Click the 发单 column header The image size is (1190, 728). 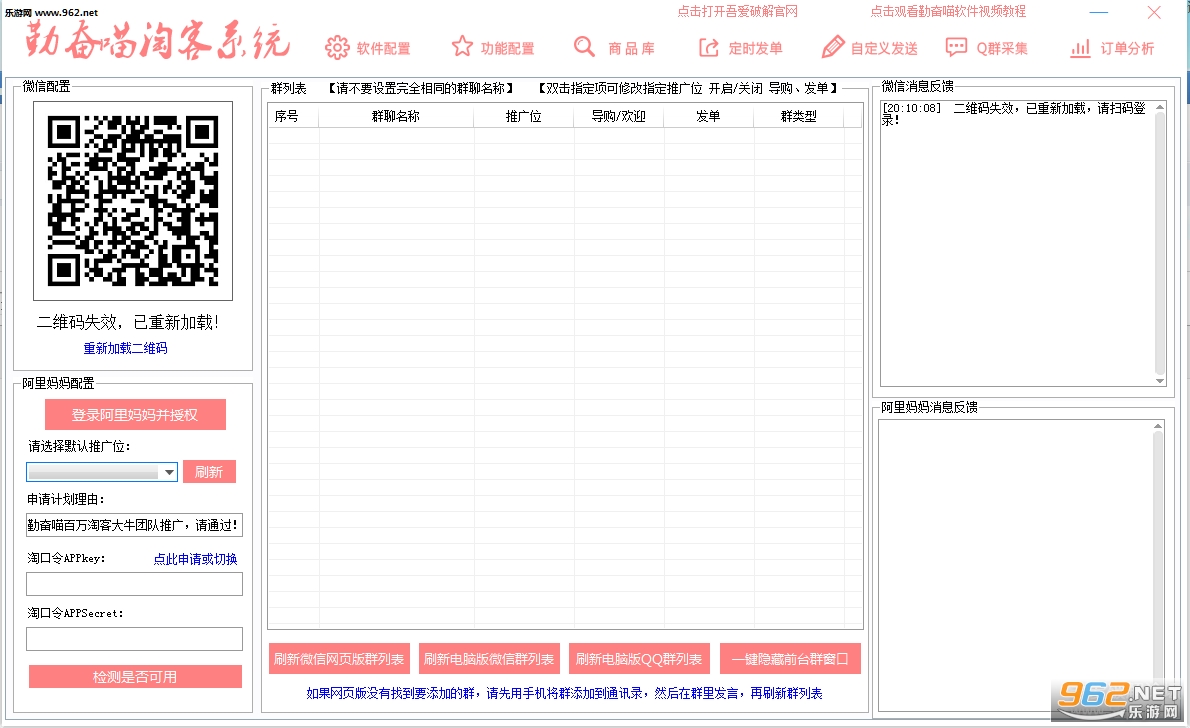pos(708,116)
